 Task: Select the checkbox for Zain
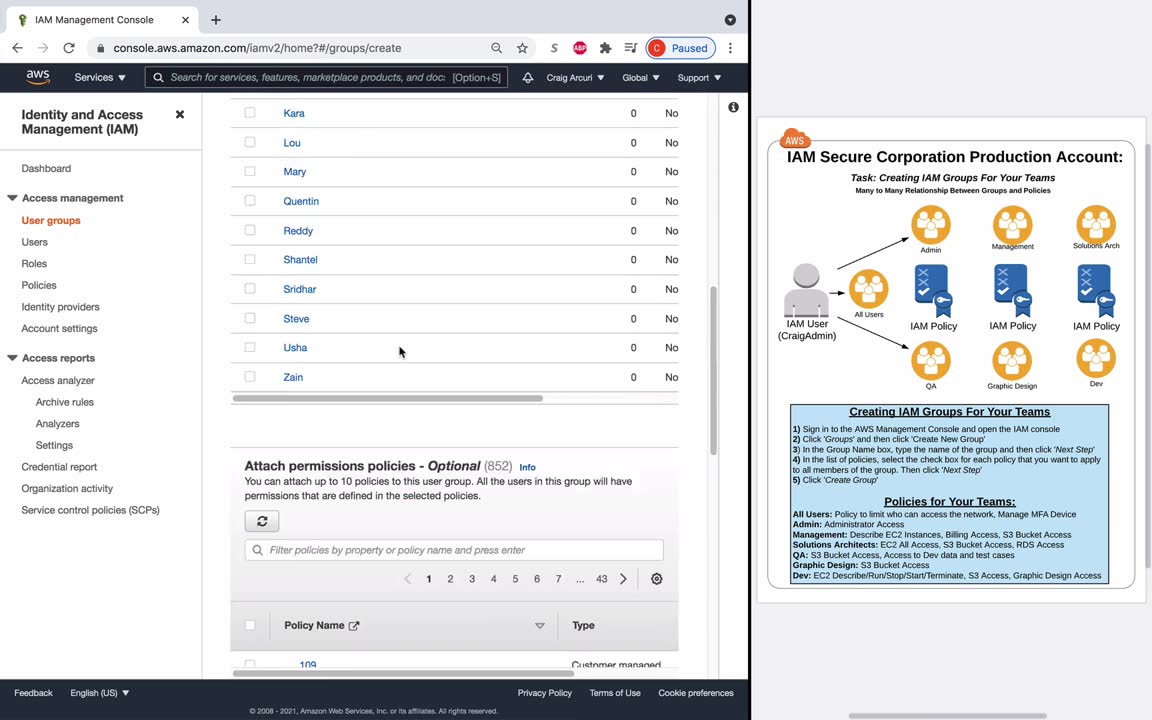pyautogui.click(x=250, y=376)
